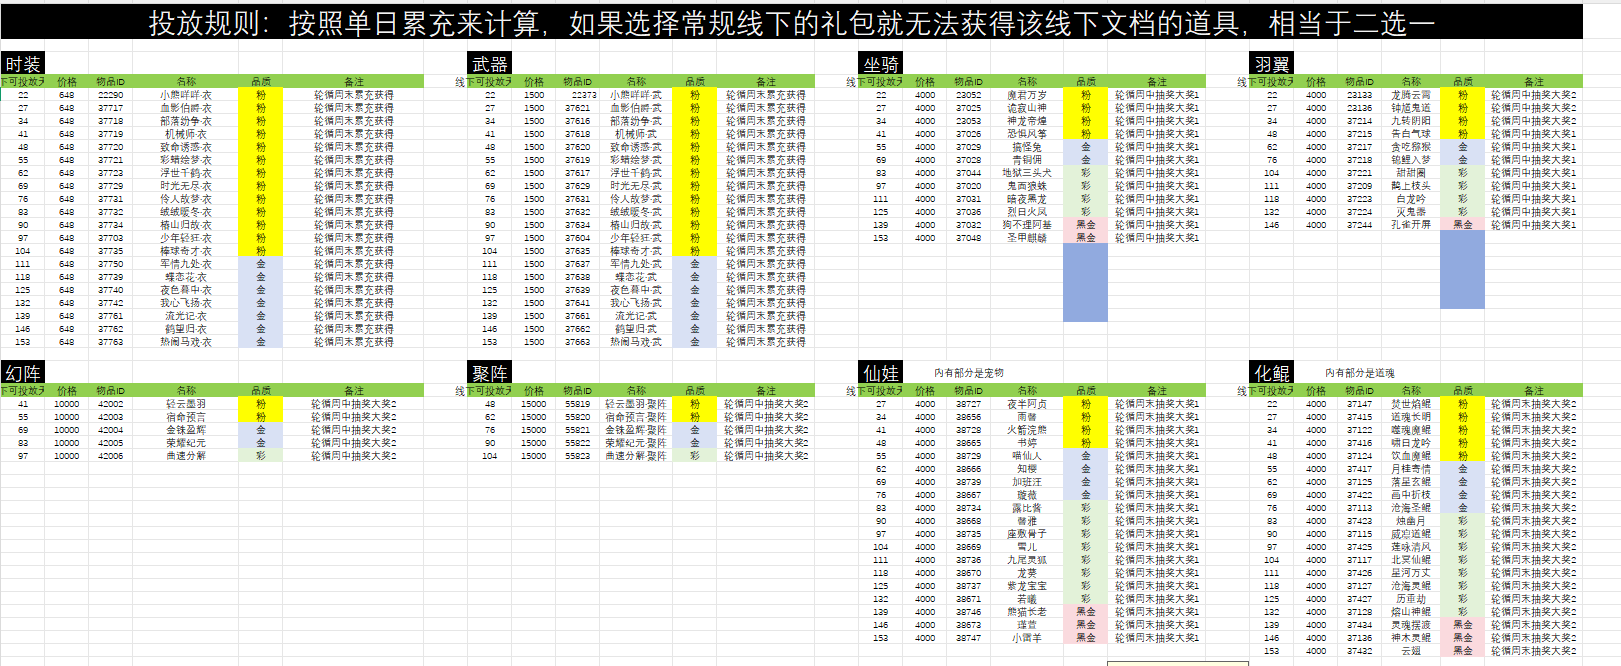The height and width of the screenshot is (666, 1621).
Task: Click the 内有部分是宠物 note beside 仙娃
Action: [x=968, y=373]
